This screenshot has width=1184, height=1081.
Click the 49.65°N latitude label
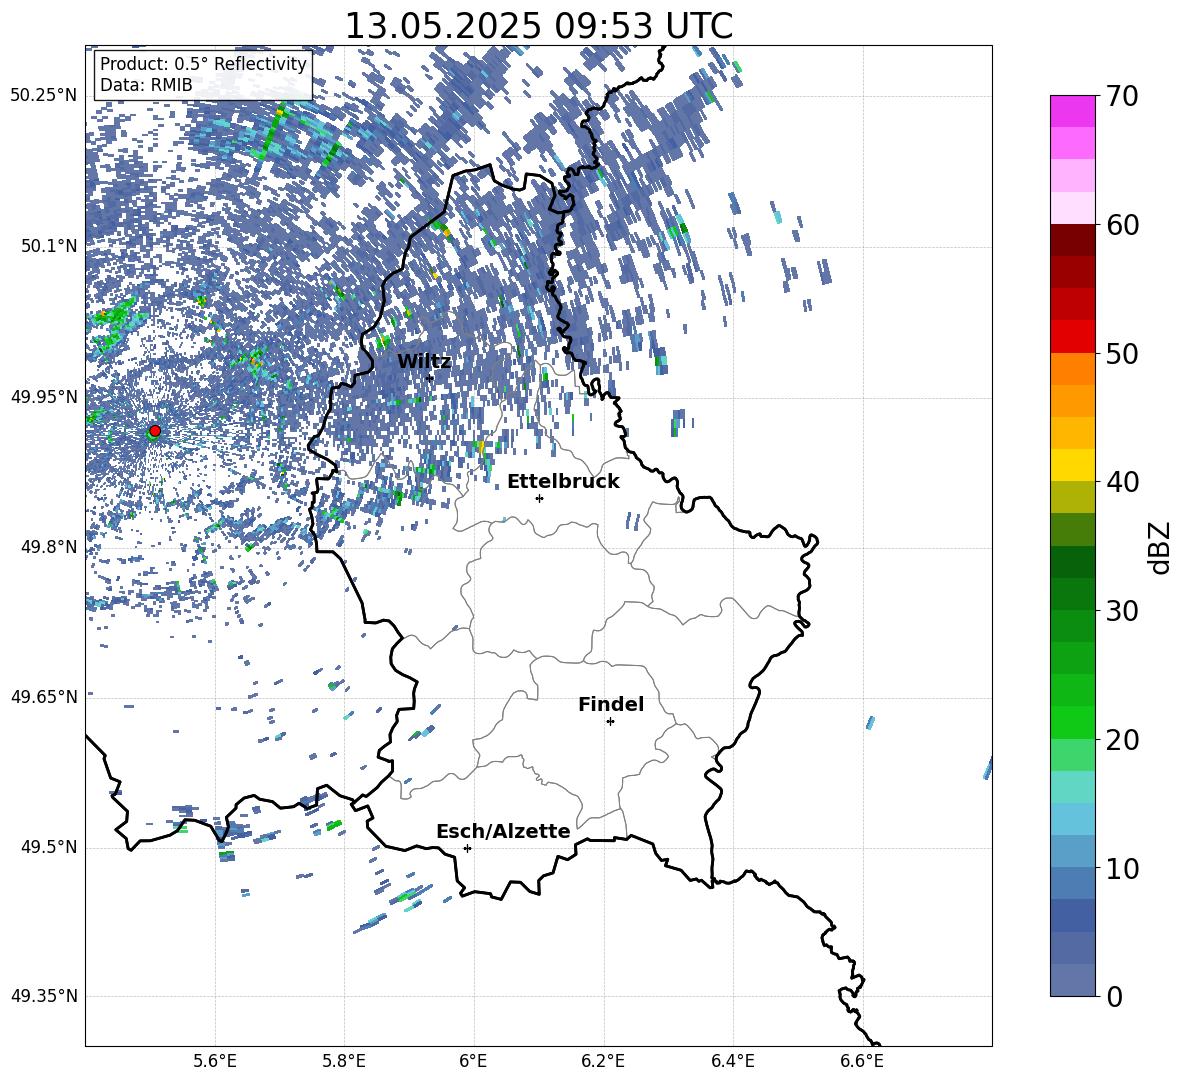(x=44, y=696)
